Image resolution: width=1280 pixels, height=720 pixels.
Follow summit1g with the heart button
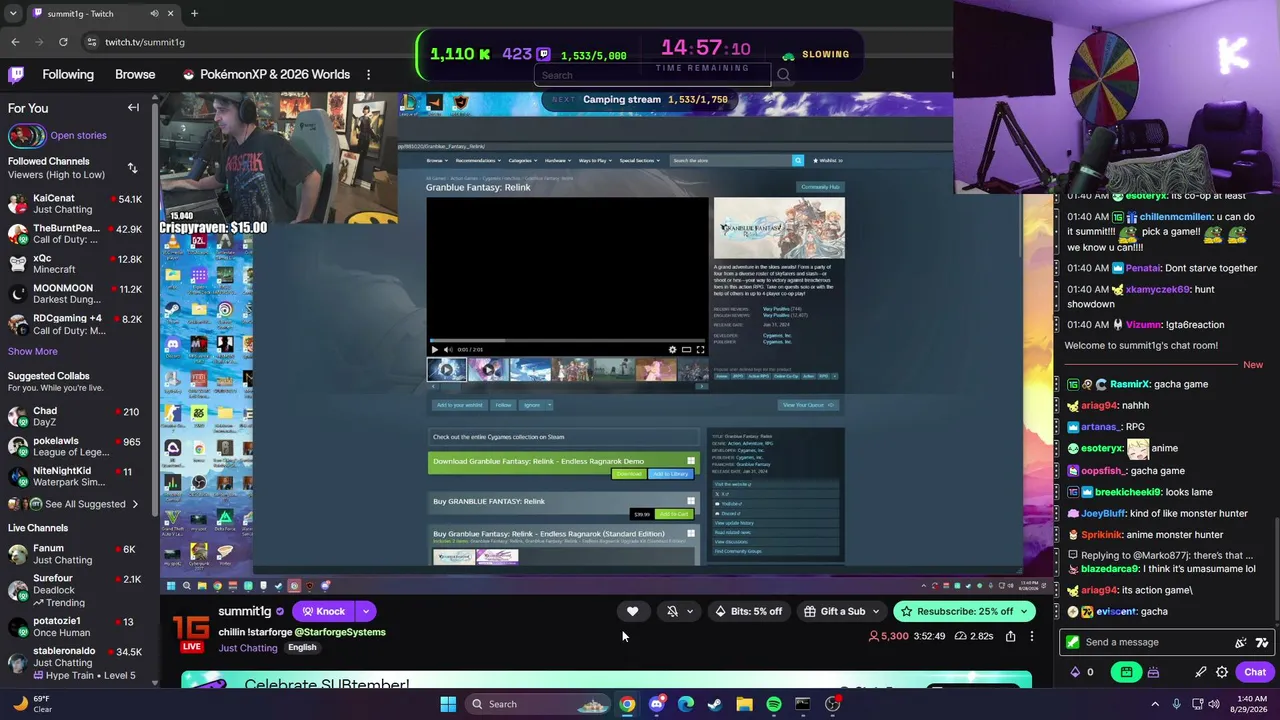(632, 611)
